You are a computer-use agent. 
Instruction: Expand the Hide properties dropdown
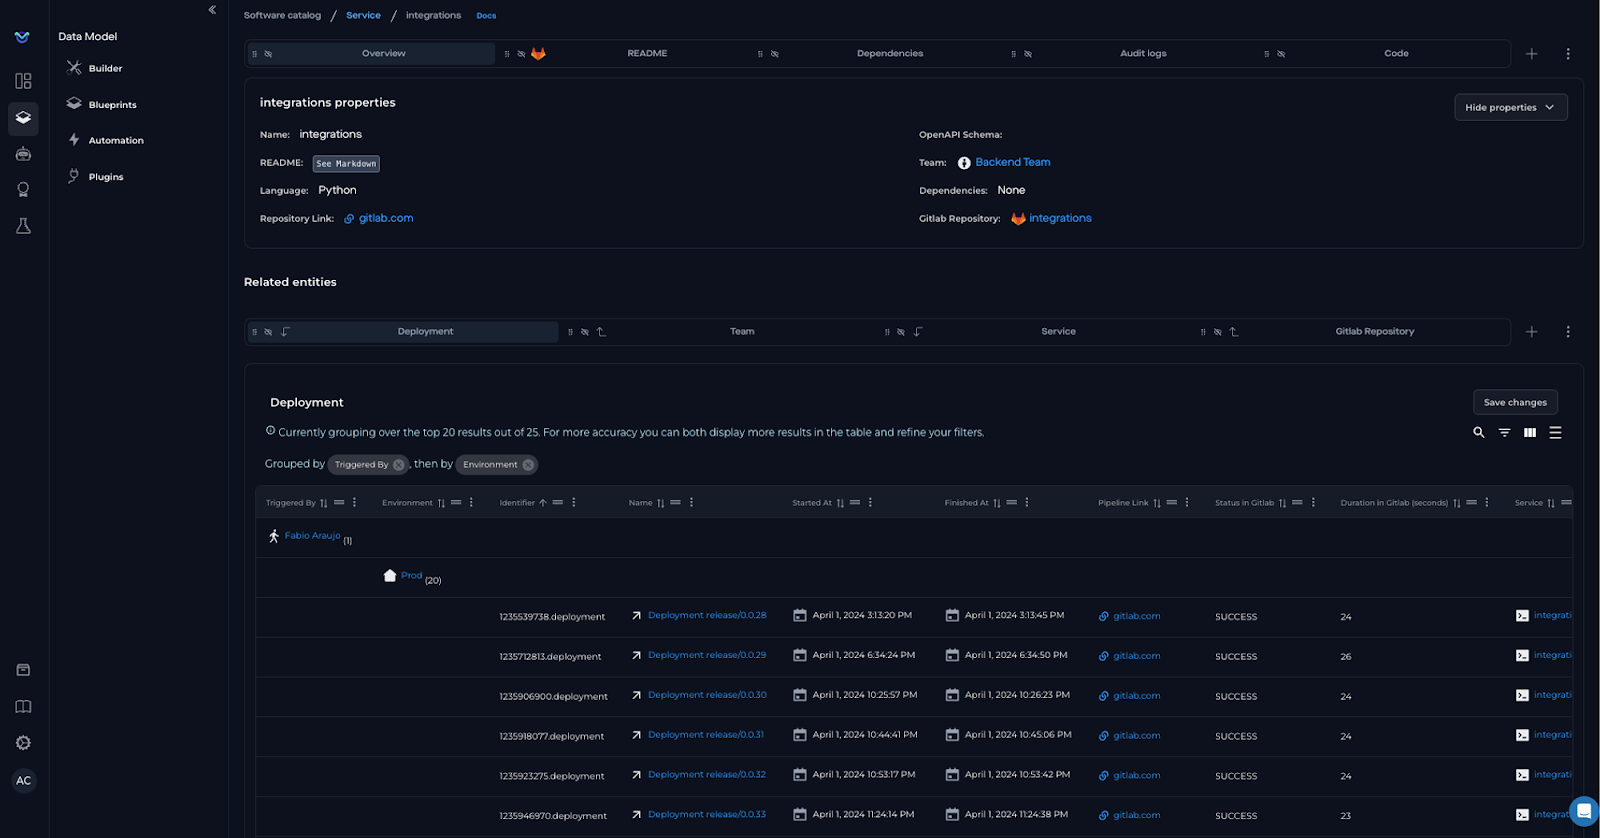click(1510, 107)
